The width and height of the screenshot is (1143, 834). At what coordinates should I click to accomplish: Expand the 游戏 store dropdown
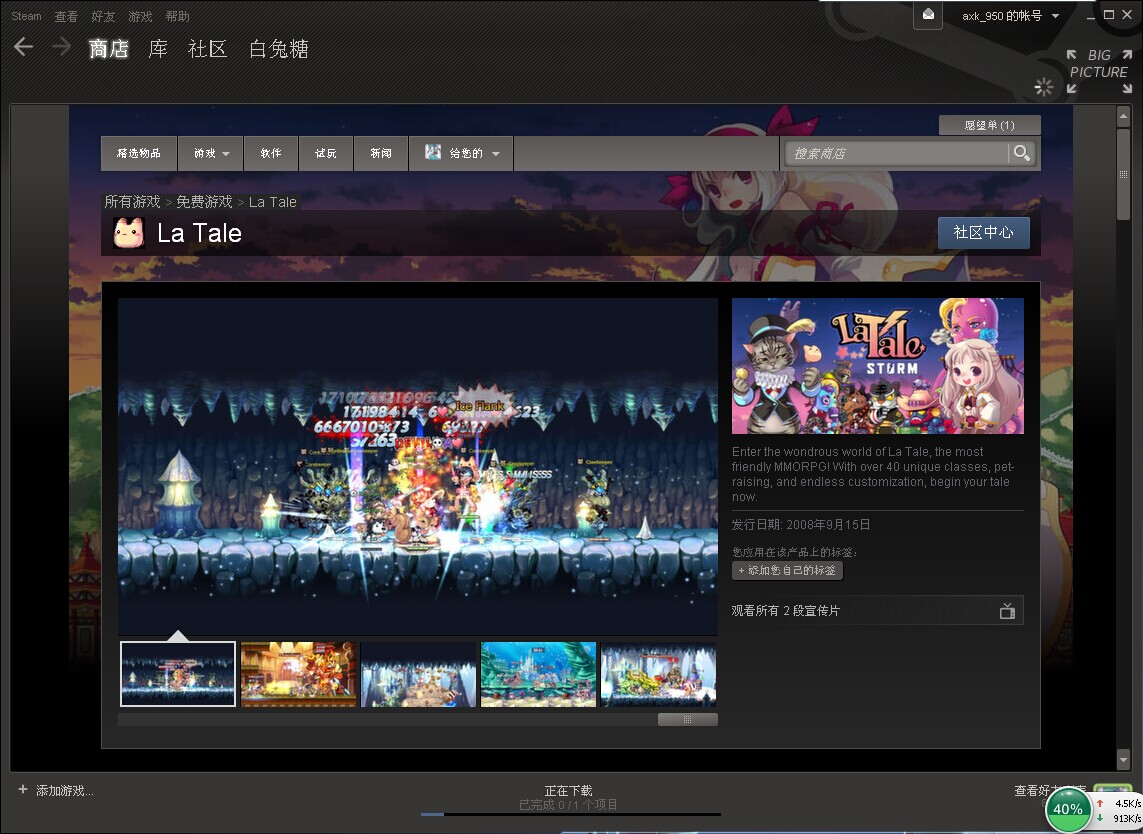[x=210, y=153]
